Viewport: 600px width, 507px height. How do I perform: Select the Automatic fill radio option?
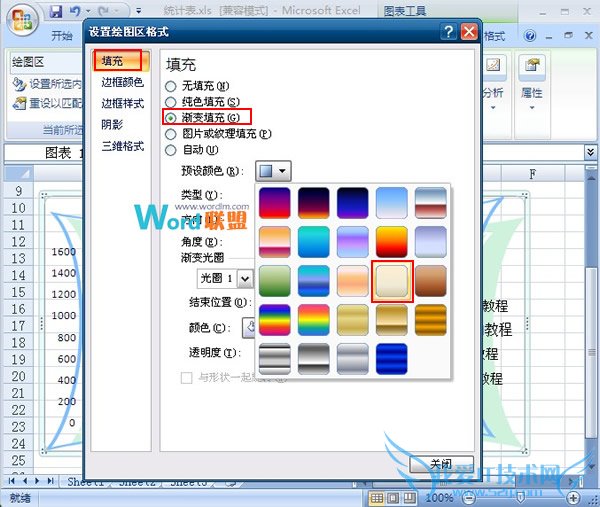pos(171,150)
